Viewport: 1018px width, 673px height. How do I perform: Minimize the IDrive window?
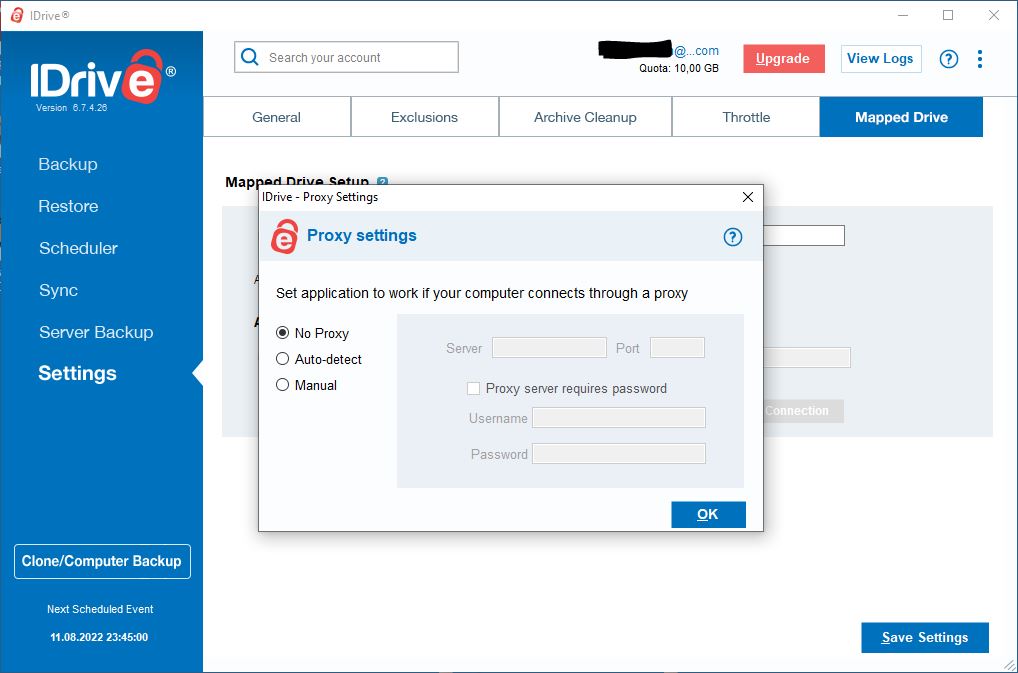tap(903, 15)
